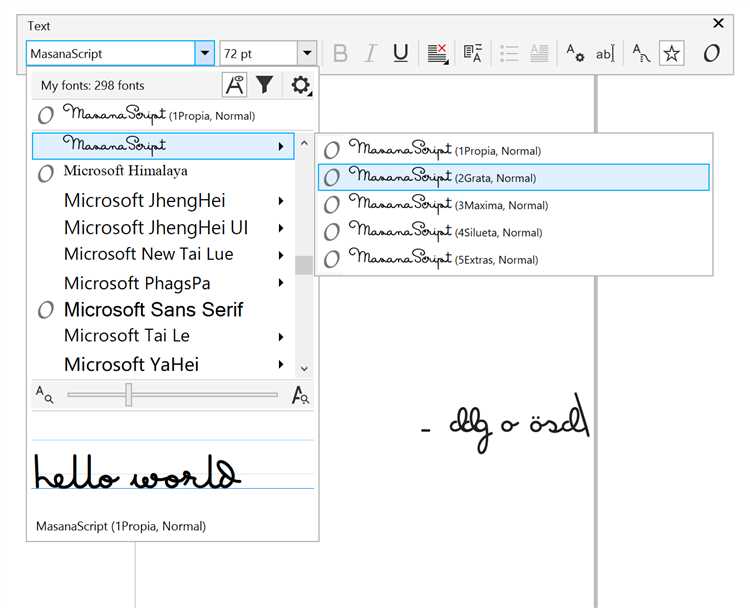Toggle bold formatting
This screenshot has height=608, width=750.
[340, 54]
